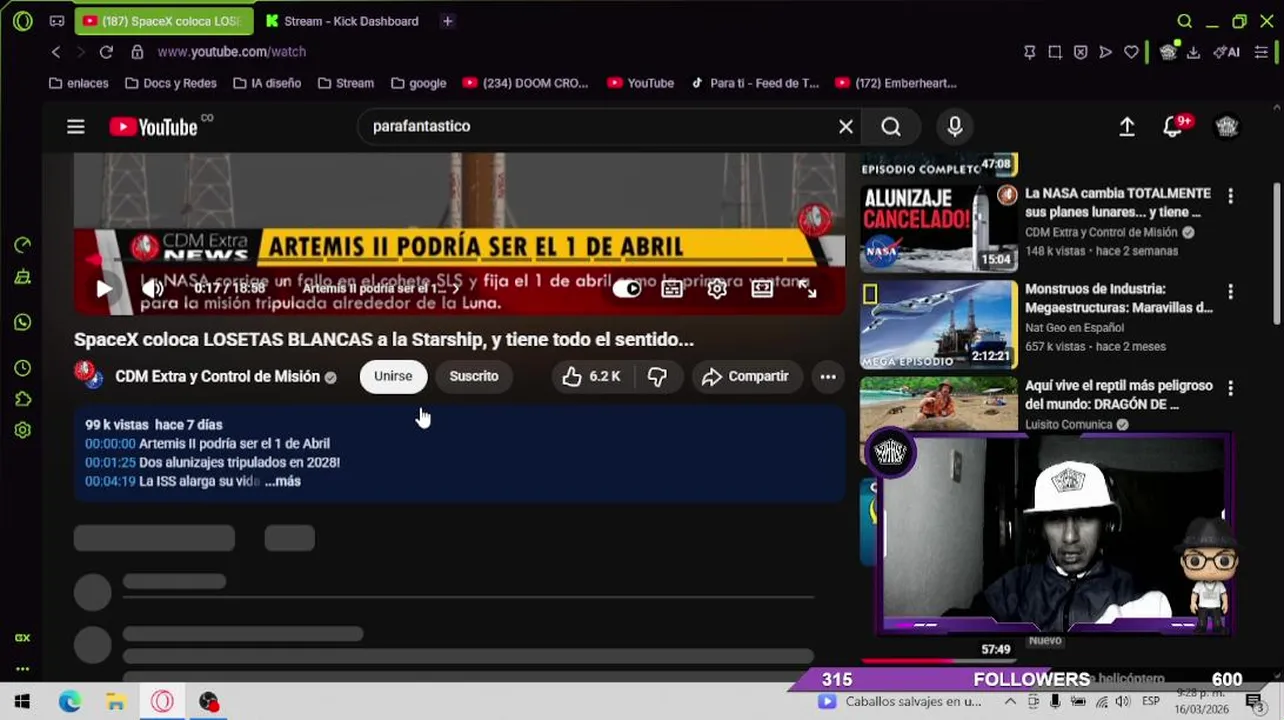Open sidebar settings gear icon
This screenshot has height=720, width=1284.
coord(22,430)
